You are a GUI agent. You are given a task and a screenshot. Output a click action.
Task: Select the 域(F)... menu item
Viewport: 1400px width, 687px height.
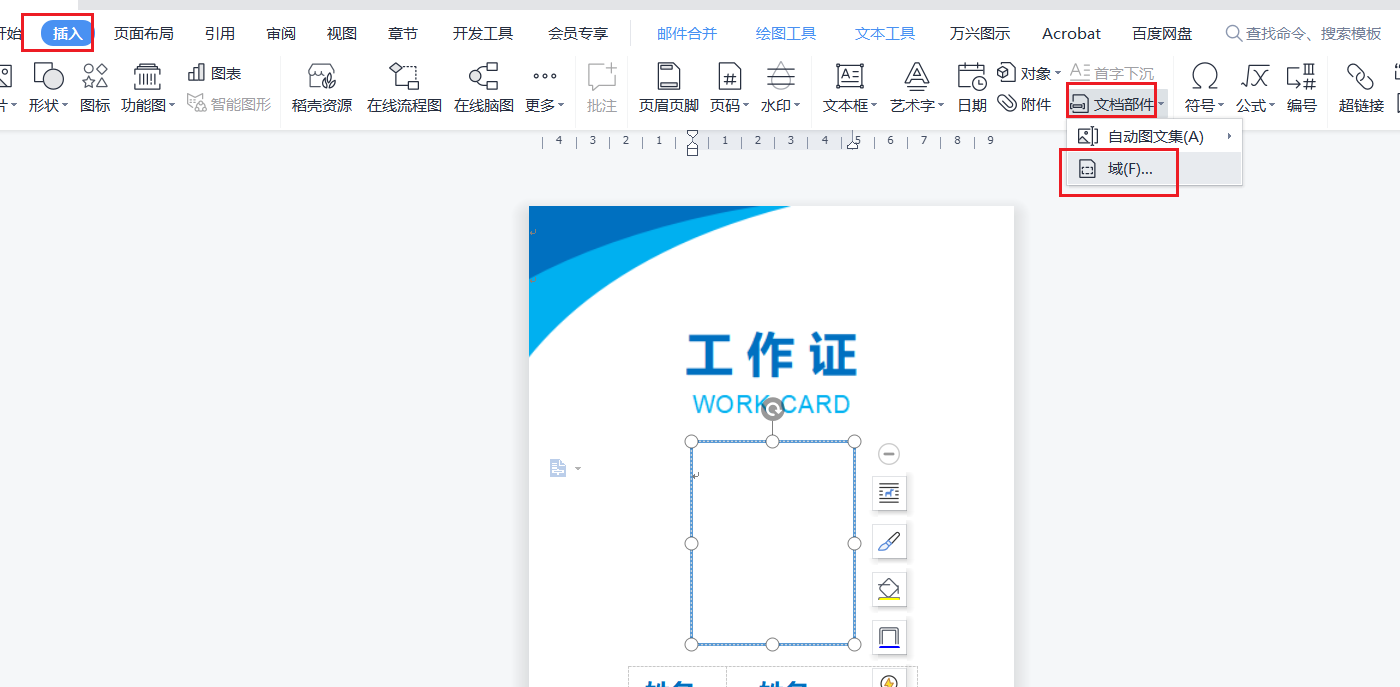click(1129, 169)
